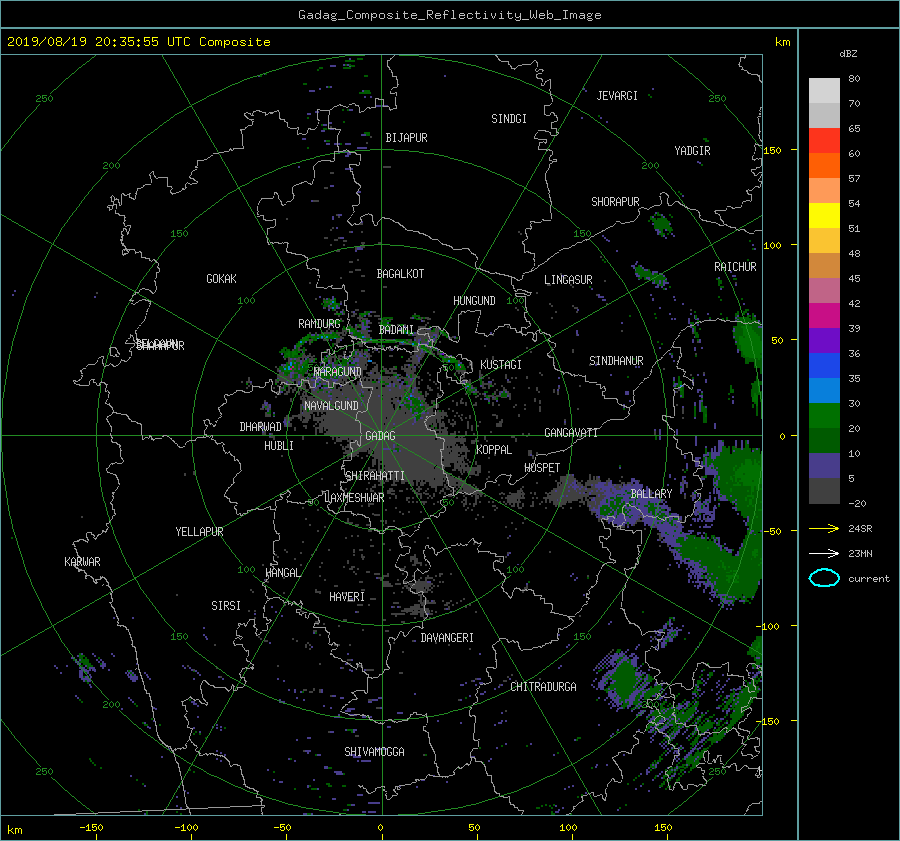Click the Gadag_Composite_Reflectivity_Web_Image title
The width and height of the screenshot is (900, 841).
(449, 15)
